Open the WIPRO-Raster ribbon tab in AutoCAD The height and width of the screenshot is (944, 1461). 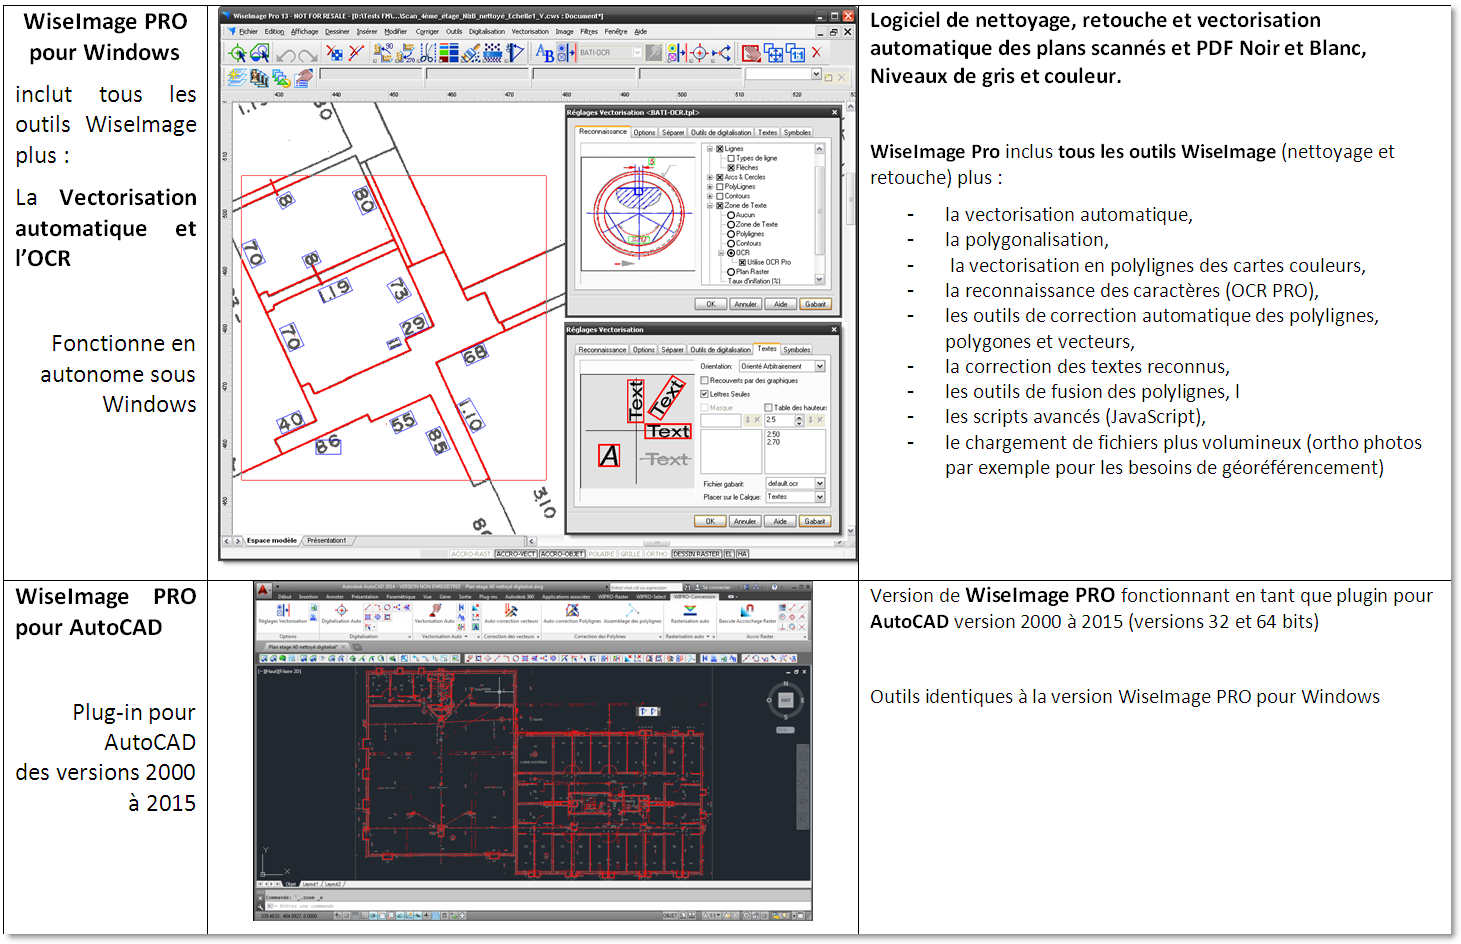(x=613, y=597)
